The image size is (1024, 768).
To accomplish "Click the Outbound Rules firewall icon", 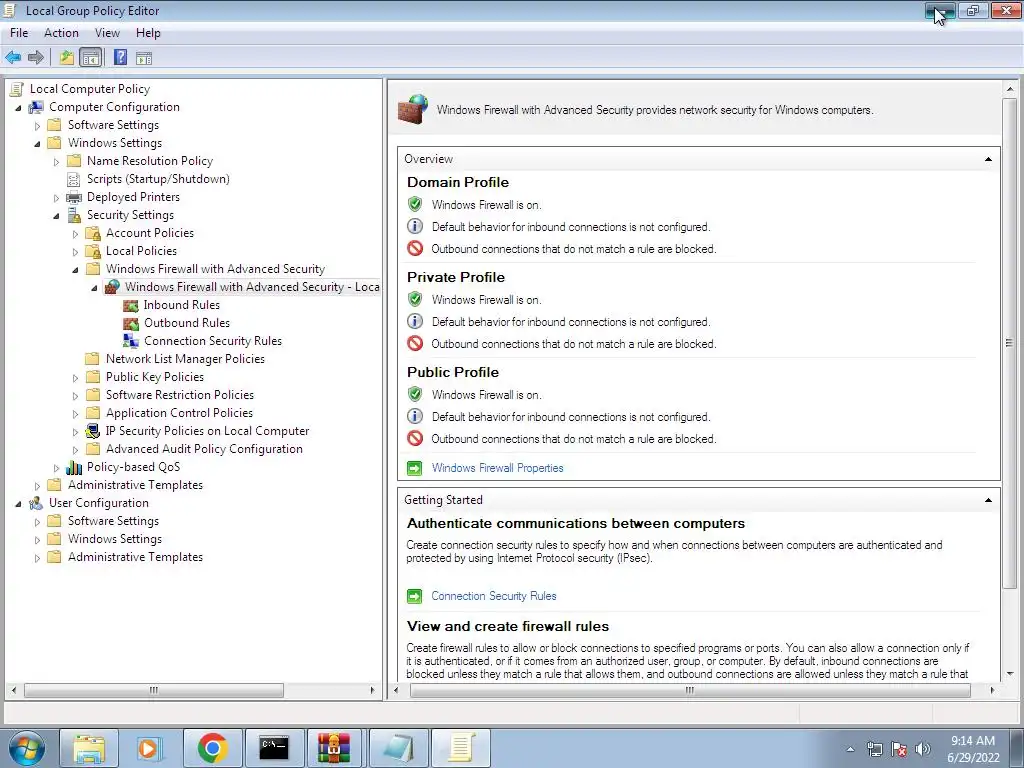I will point(131,323).
